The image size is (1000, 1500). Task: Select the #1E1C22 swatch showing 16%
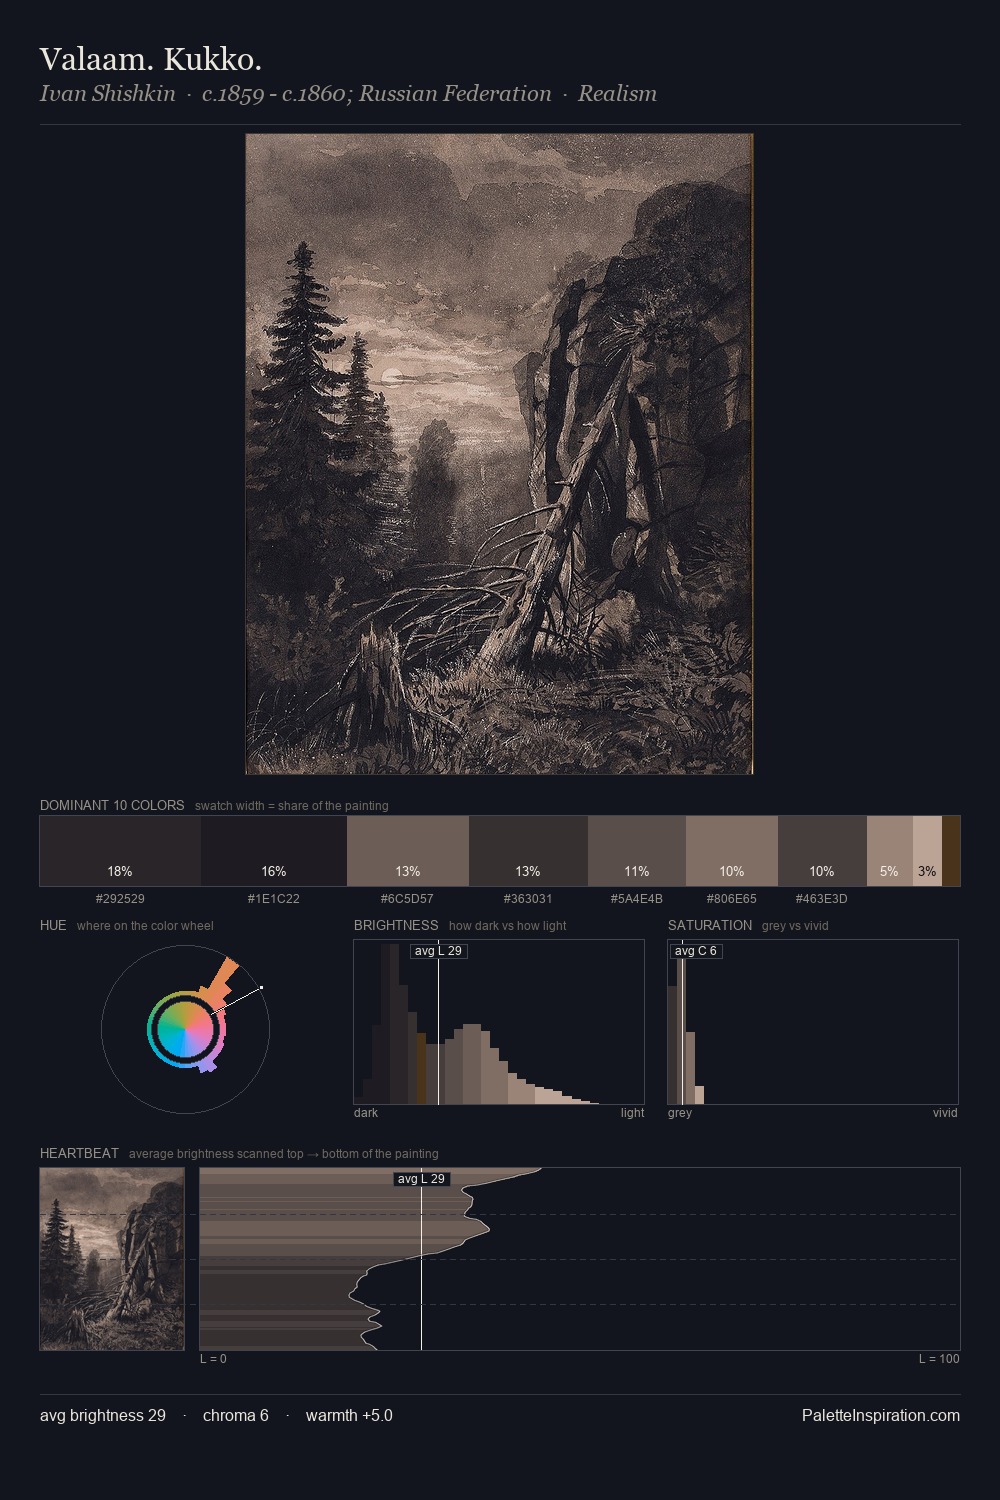tap(274, 851)
